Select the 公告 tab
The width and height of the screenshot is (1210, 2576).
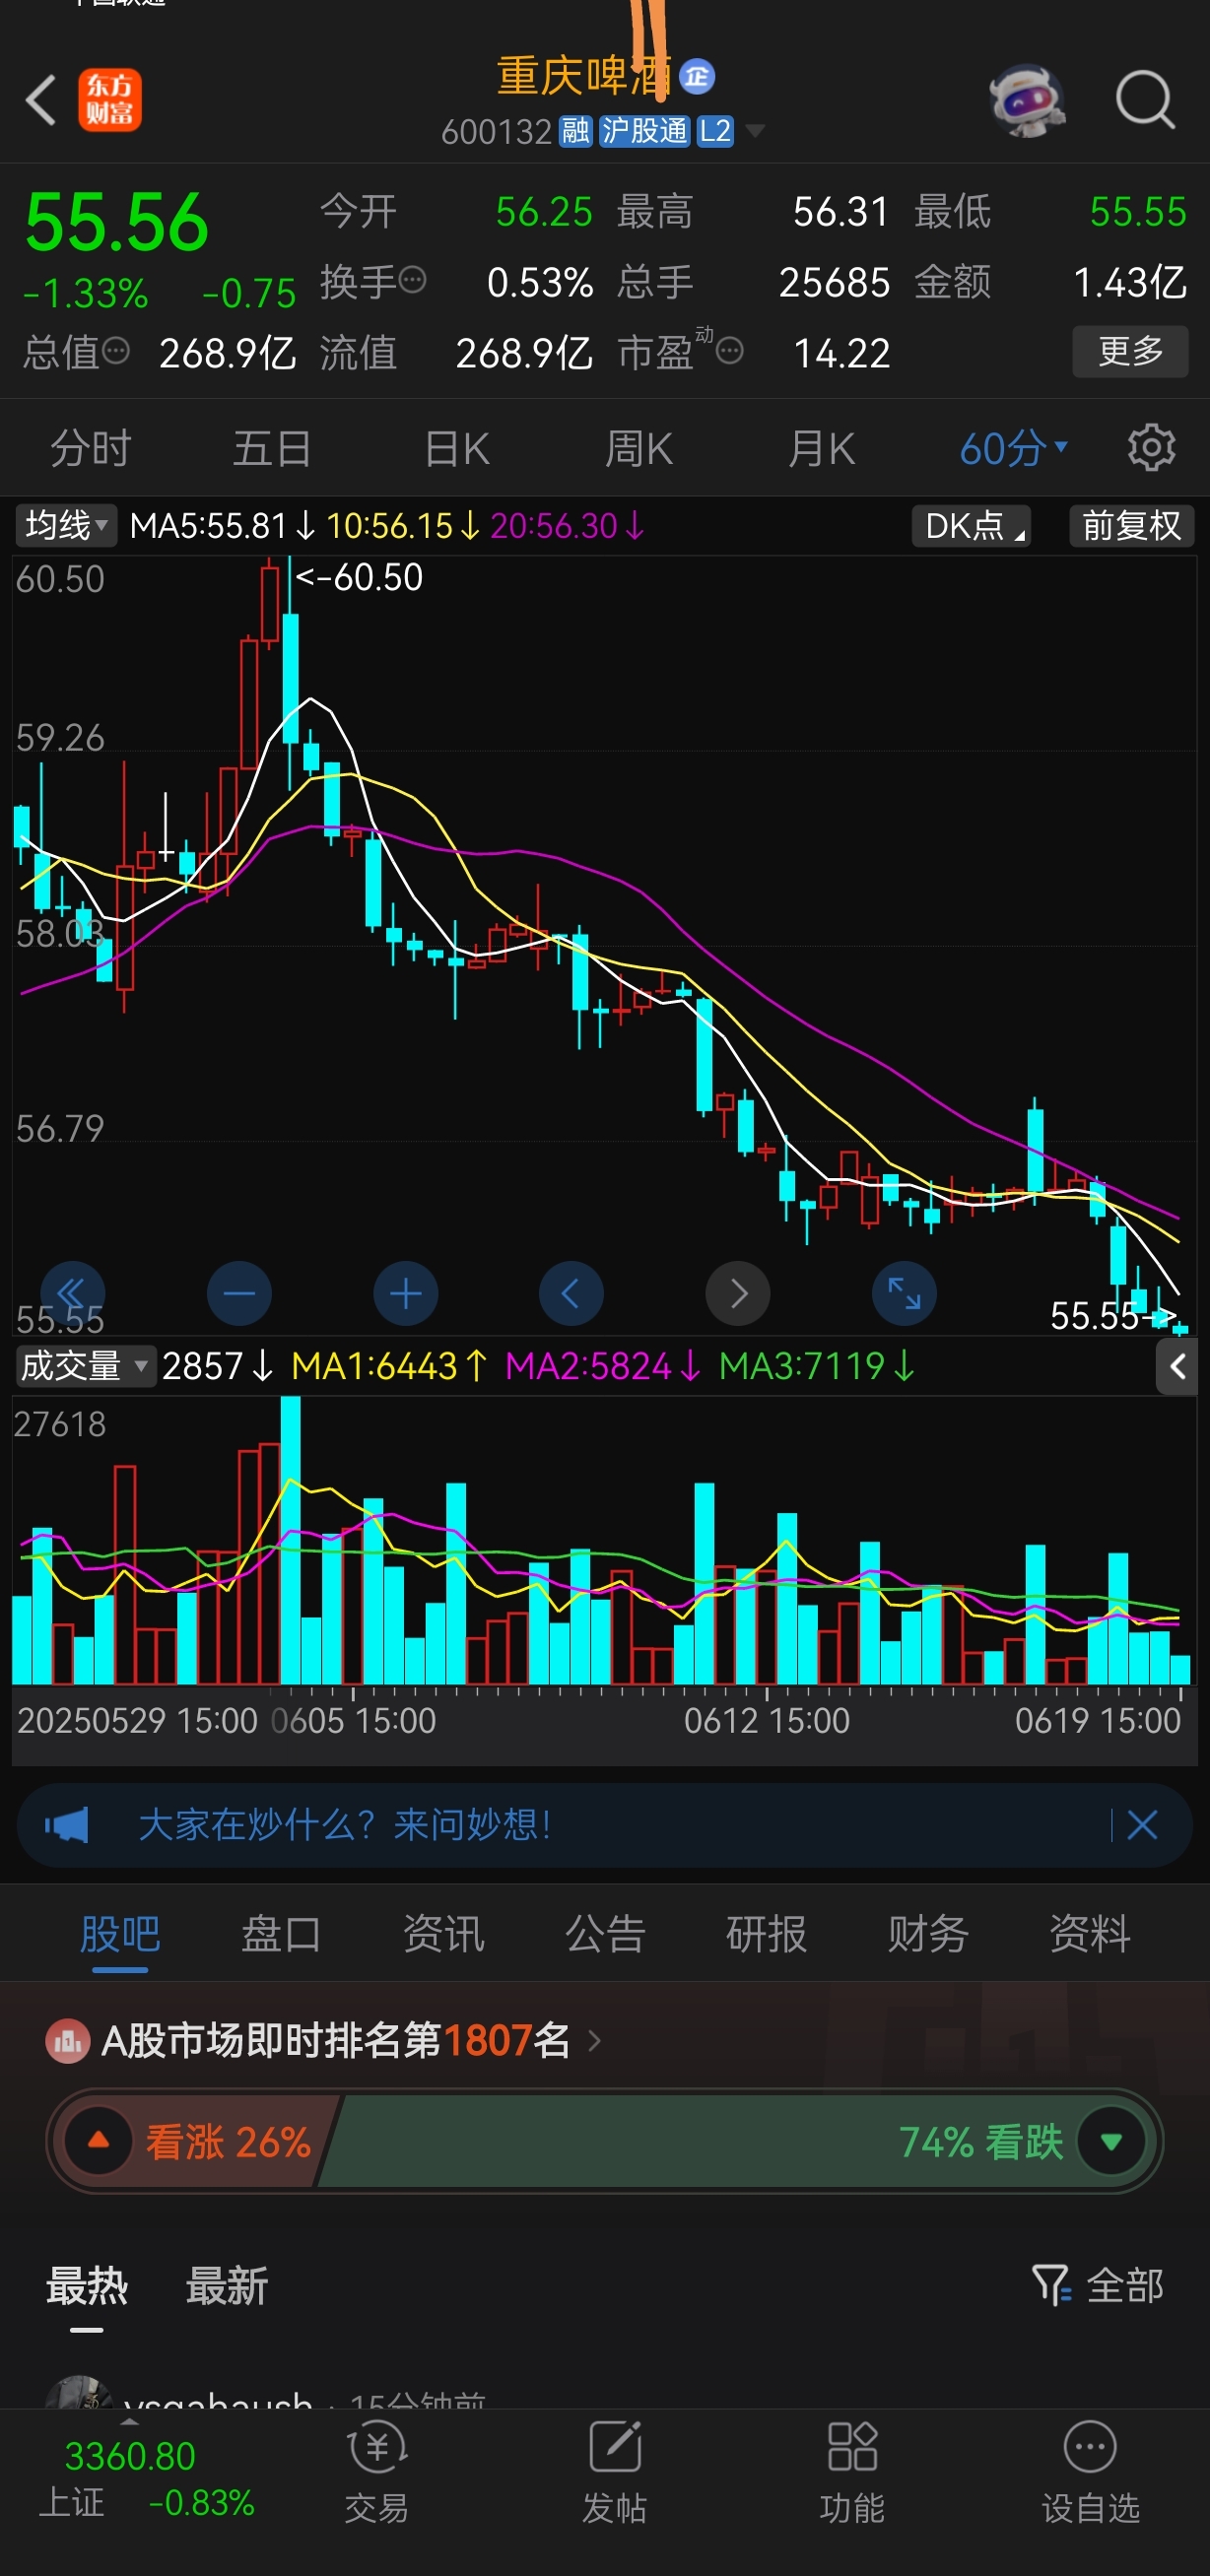pyautogui.click(x=605, y=1933)
